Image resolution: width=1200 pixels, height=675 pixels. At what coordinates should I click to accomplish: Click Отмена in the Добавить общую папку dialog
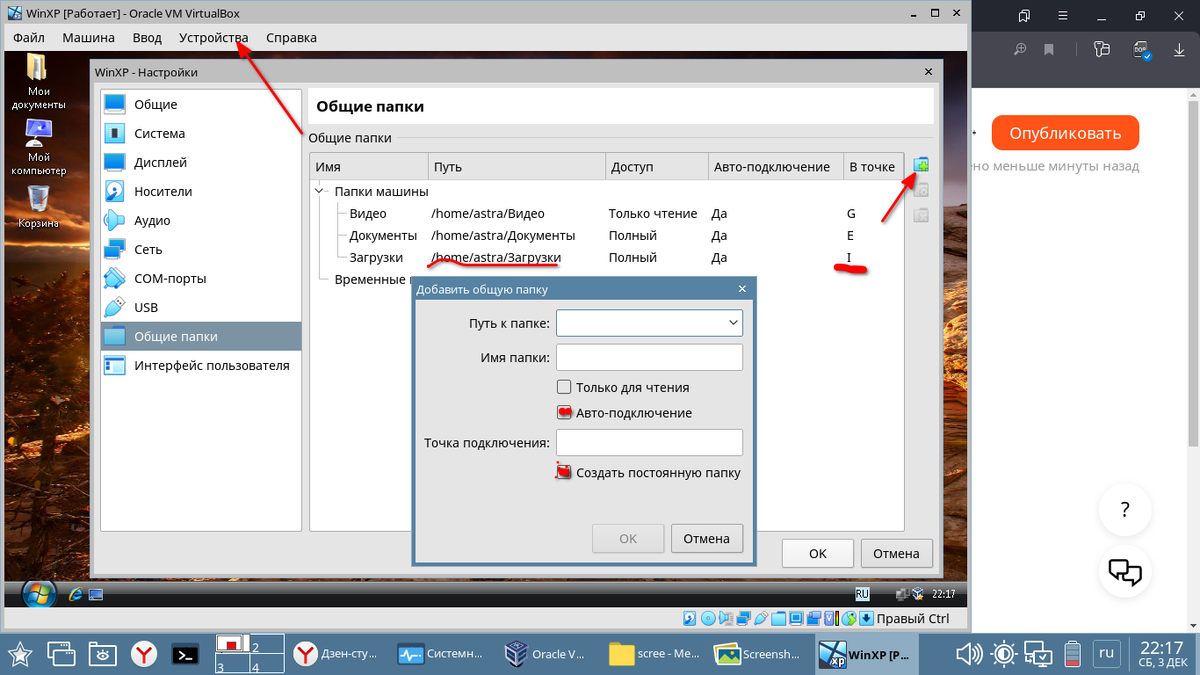point(707,538)
